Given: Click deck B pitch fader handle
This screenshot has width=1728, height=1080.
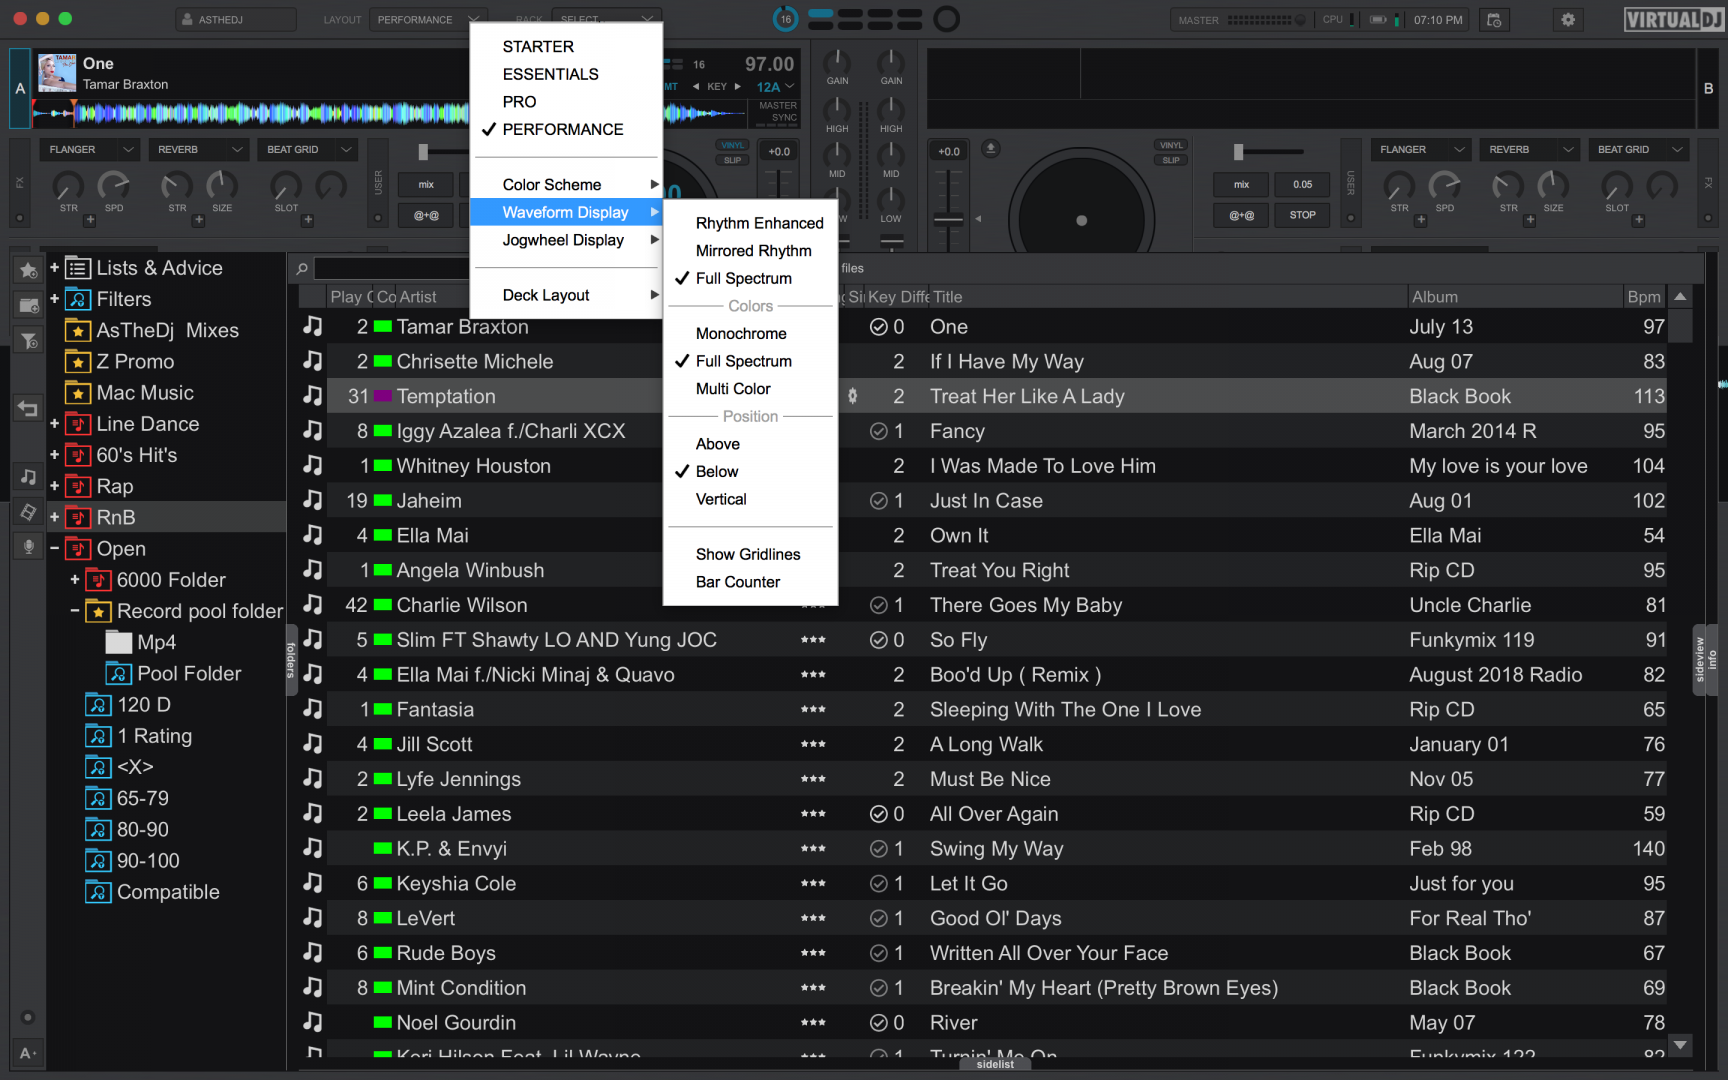Looking at the screenshot, I should pyautogui.click(x=948, y=220).
